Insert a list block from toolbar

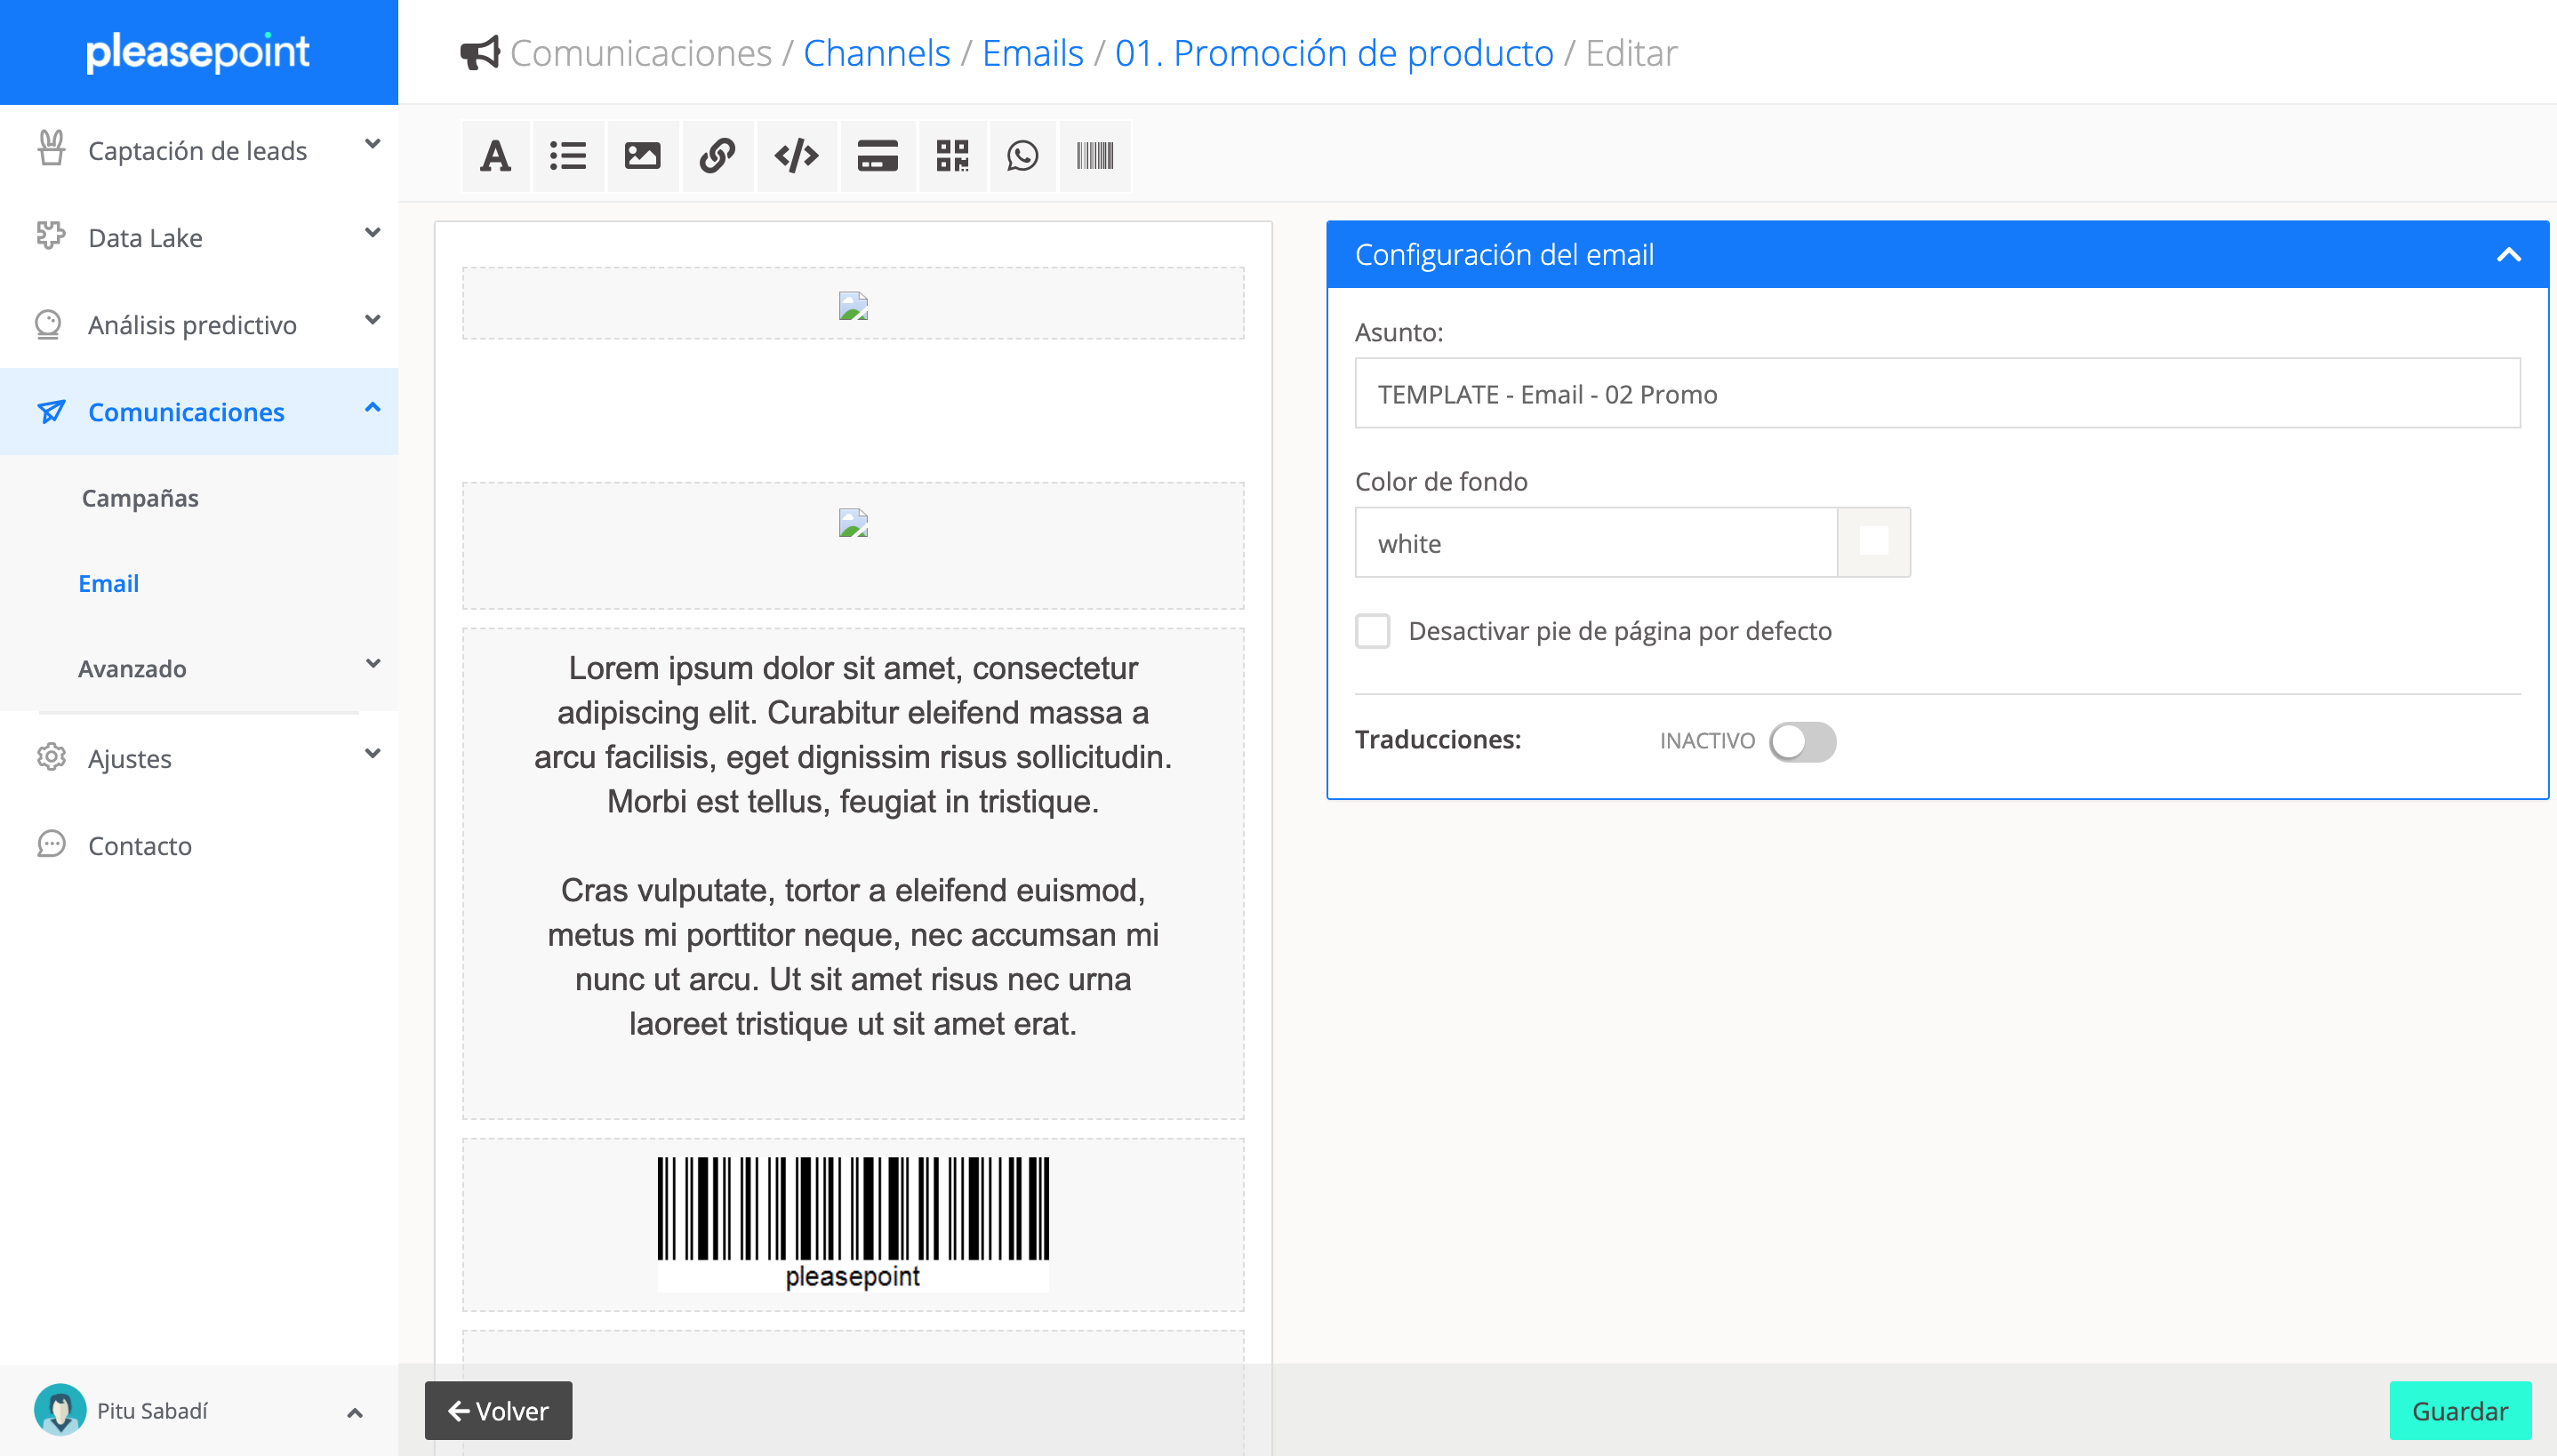pos(568,156)
